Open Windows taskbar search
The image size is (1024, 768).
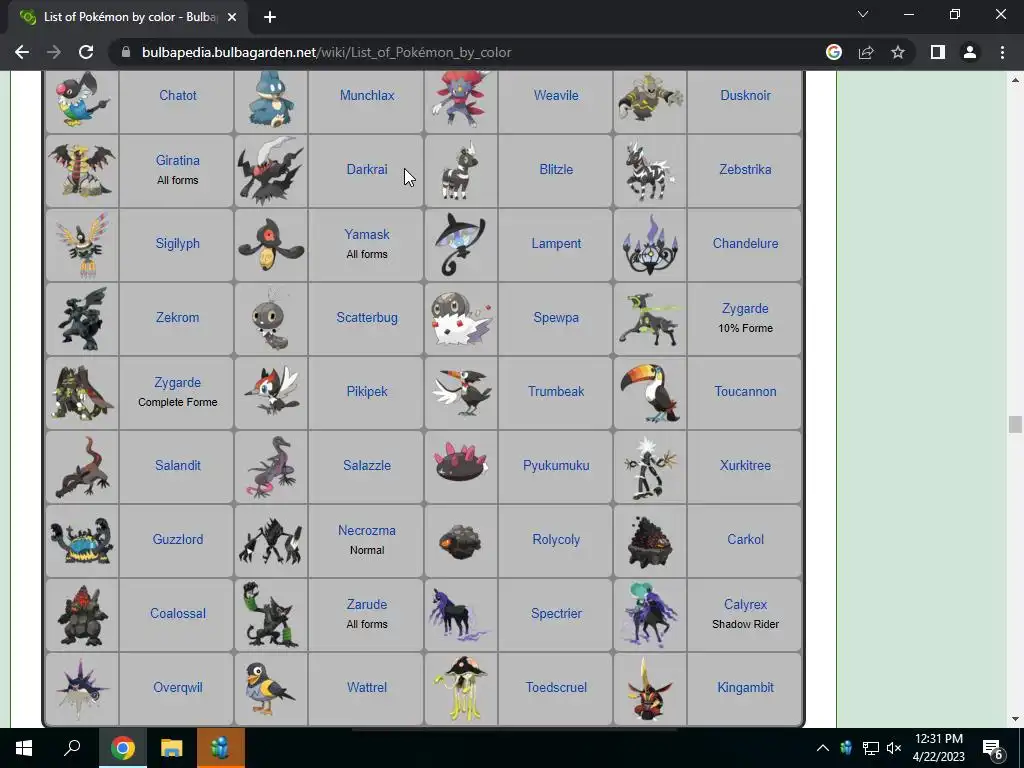pos(72,748)
